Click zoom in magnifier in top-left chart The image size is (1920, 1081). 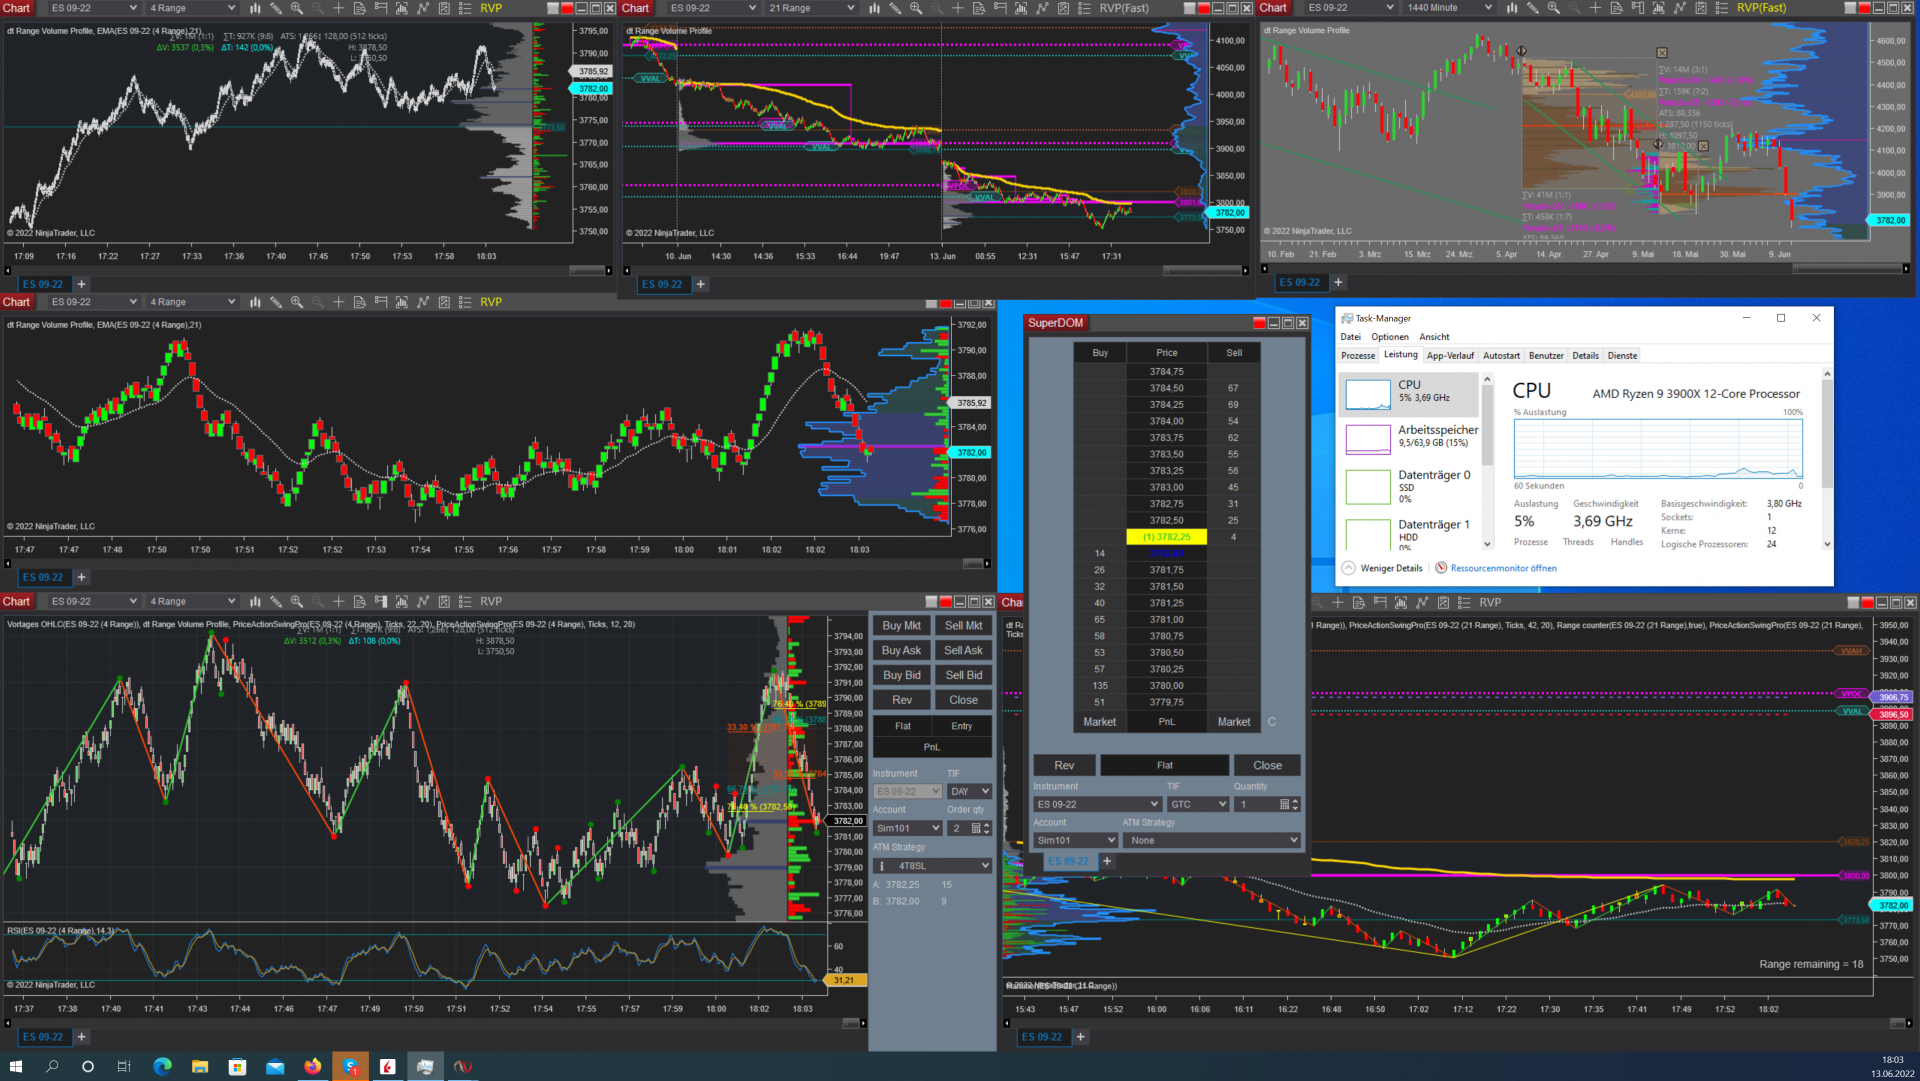(297, 8)
